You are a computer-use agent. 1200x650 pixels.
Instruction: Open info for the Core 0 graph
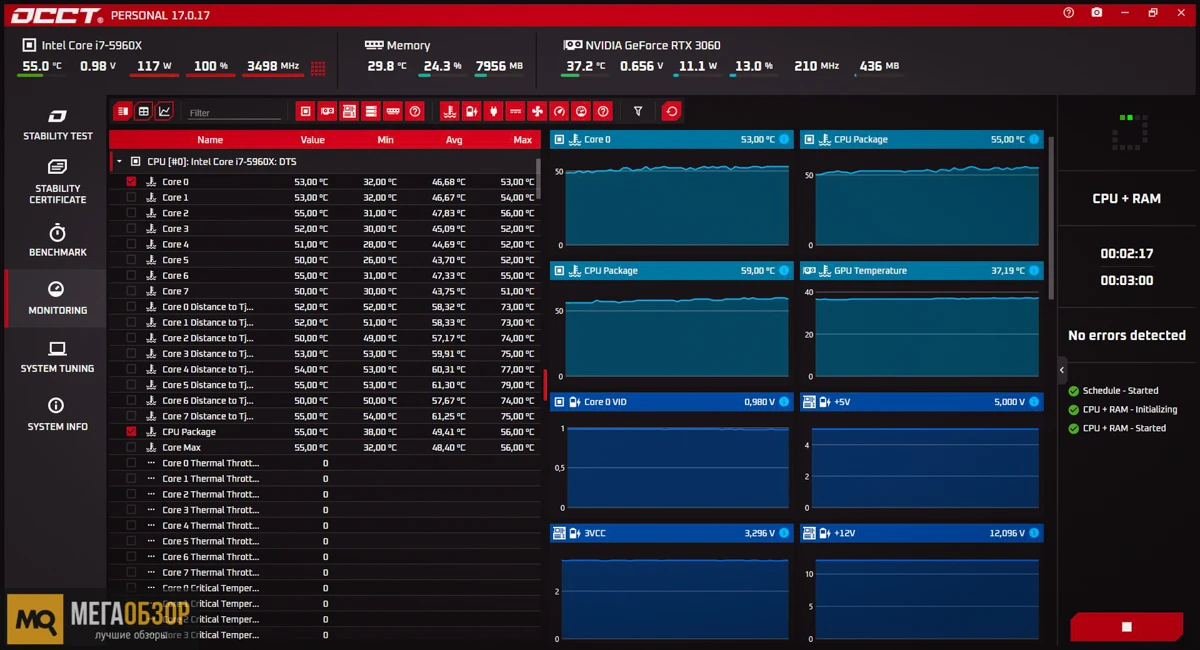783,139
